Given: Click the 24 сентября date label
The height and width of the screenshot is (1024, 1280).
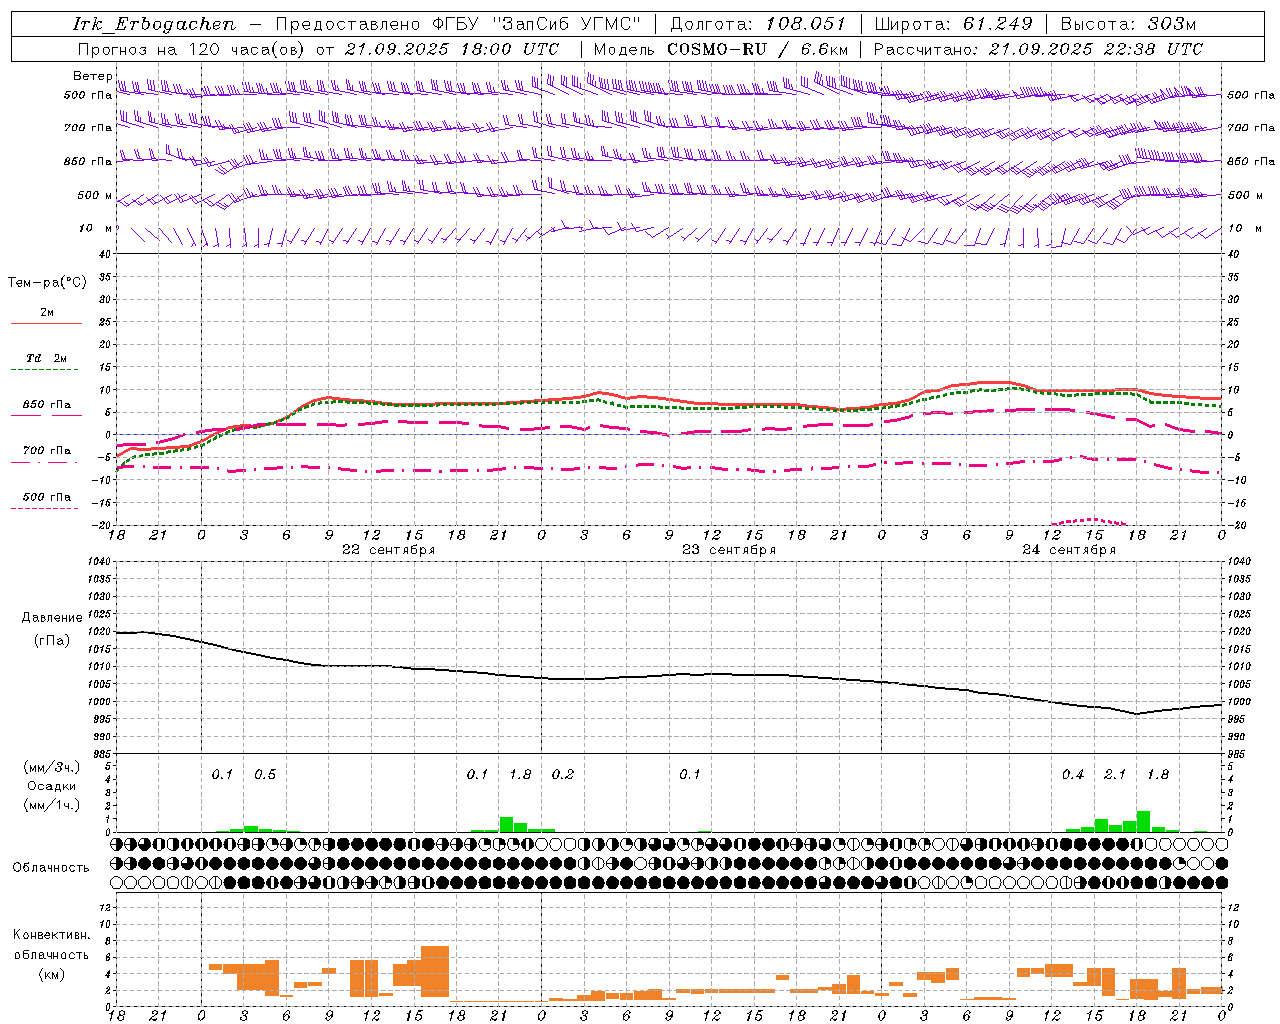Looking at the screenshot, I should coord(1069,550).
